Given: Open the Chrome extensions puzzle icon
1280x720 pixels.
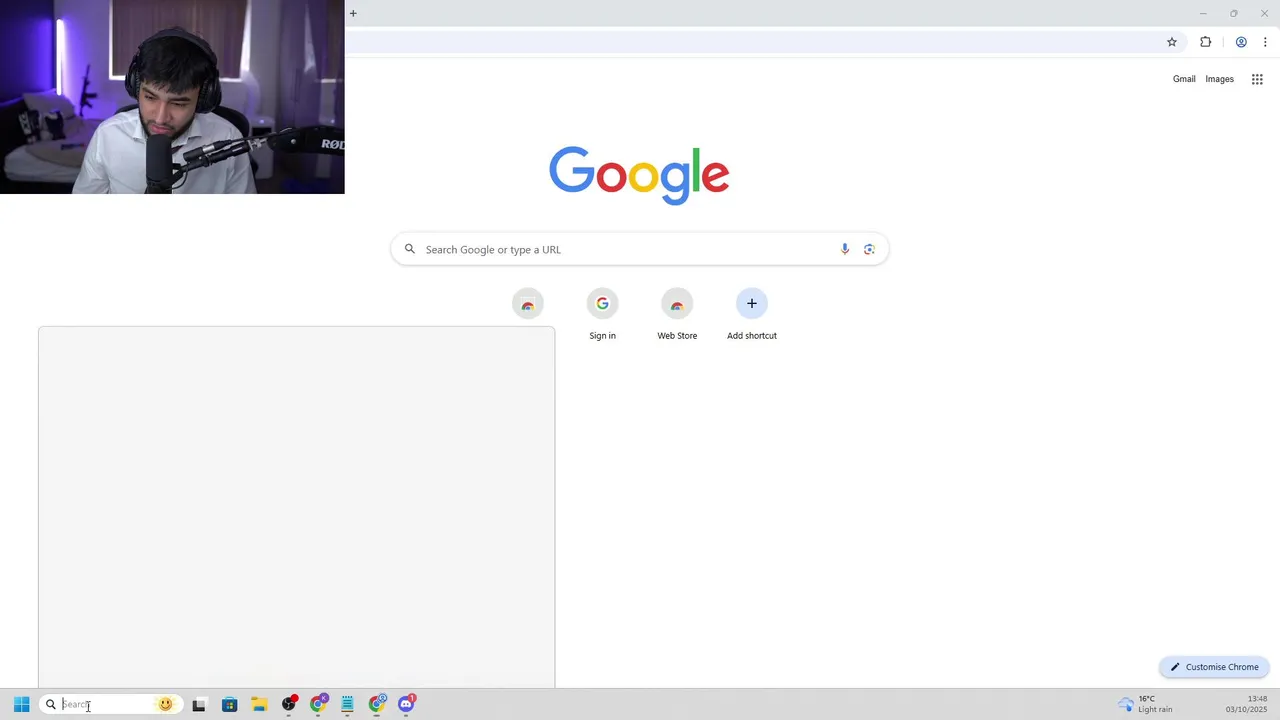Looking at the screenshot, I should (x=1205, y=42).
